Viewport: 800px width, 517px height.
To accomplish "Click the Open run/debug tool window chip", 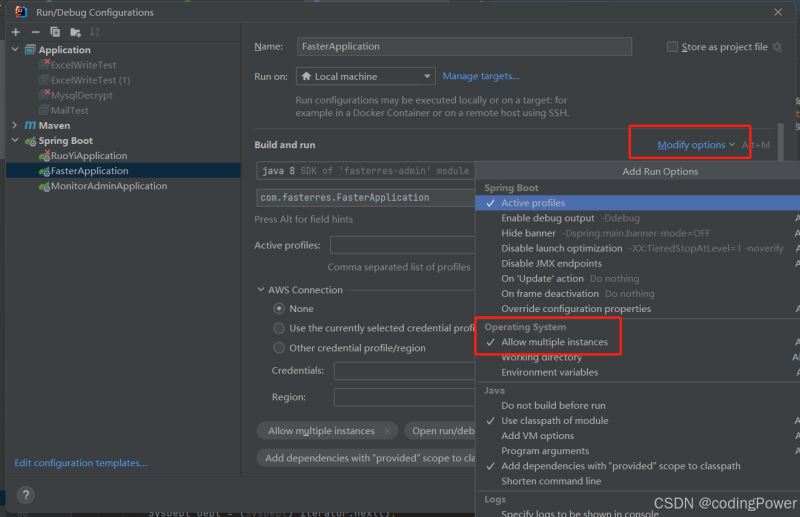I will tap(440, 431).
